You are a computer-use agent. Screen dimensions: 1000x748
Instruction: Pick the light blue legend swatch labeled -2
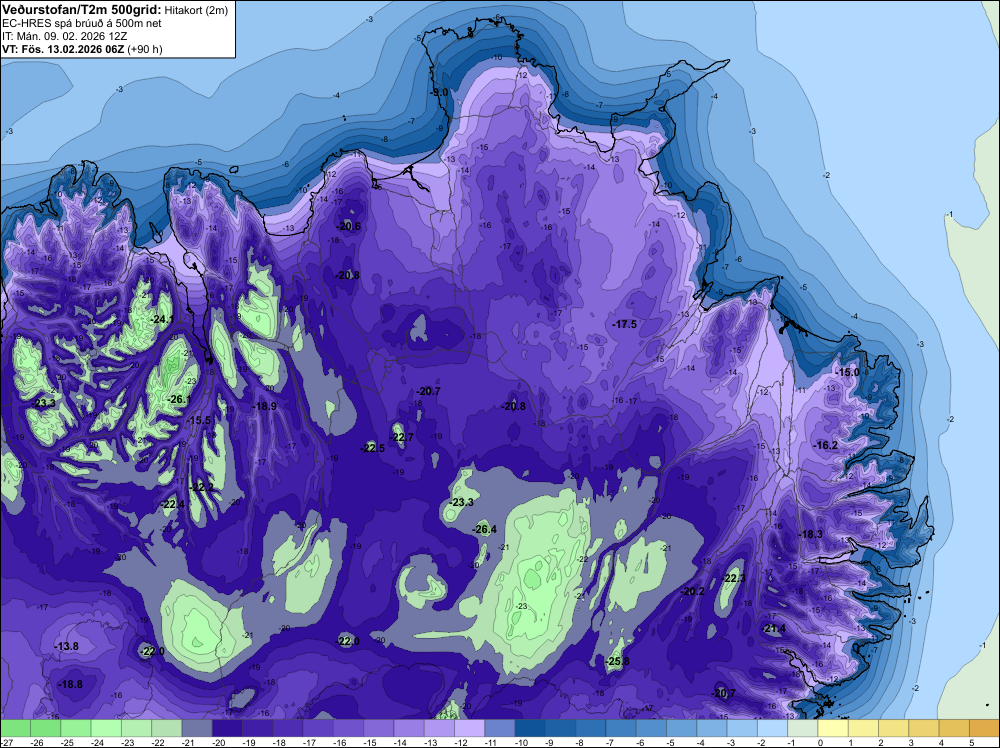[x=772, y=728]
